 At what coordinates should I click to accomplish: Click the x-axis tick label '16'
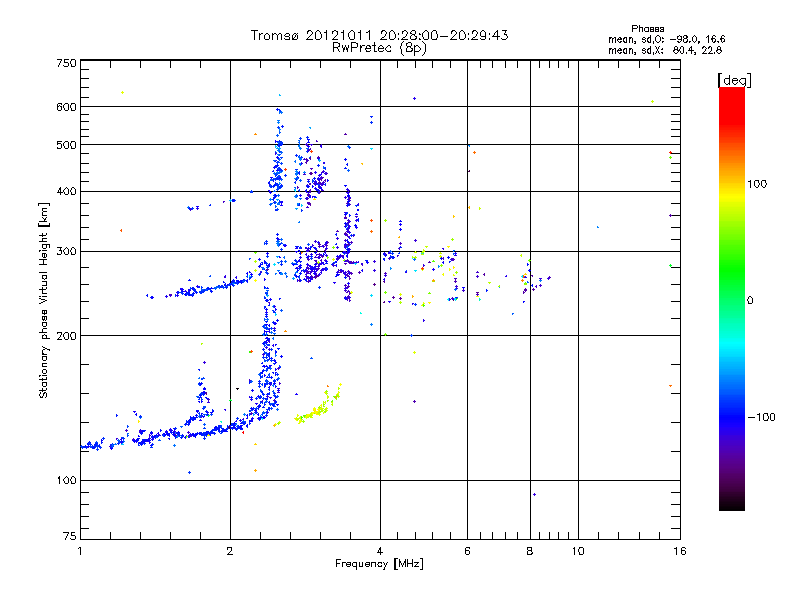[x=680, y=551]
